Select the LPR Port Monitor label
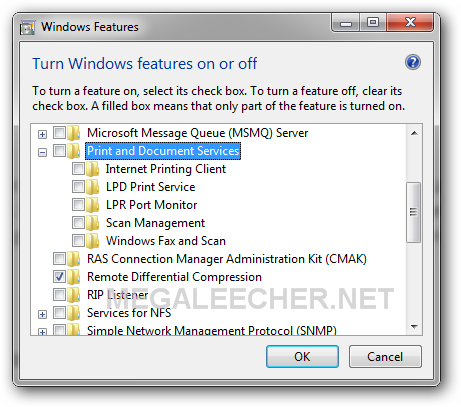 (x=151, y=205)
